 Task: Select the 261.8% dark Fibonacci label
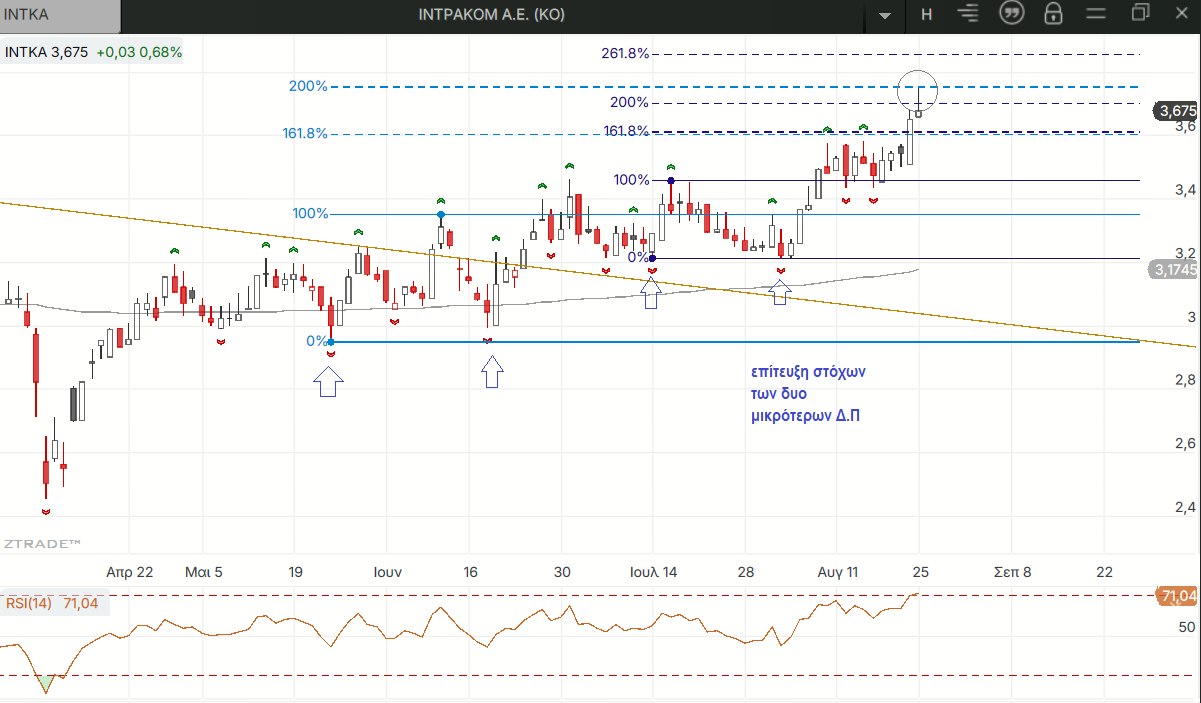(x=626, y=53)
